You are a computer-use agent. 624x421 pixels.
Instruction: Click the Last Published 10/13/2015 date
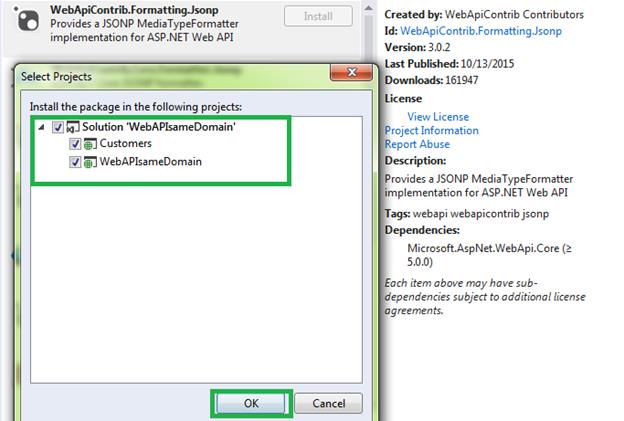point(487,64)
